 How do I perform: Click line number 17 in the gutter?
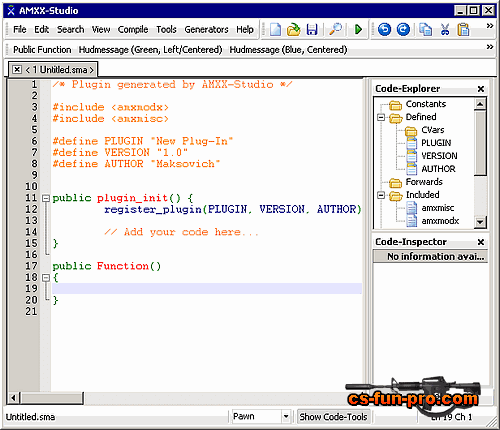pos(31,266)
